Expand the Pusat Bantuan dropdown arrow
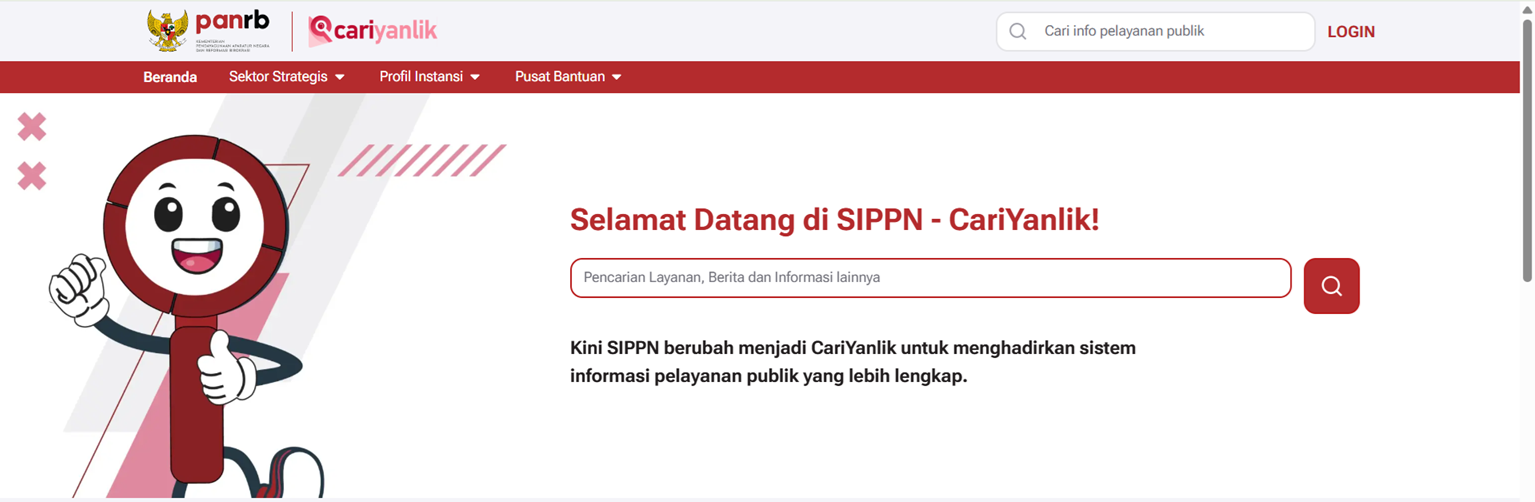 pos(617,77)
